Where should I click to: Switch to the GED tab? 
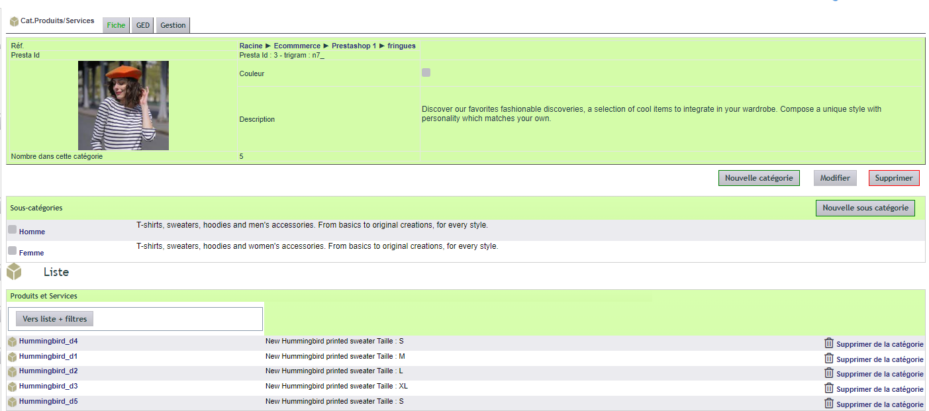point(143,25)
